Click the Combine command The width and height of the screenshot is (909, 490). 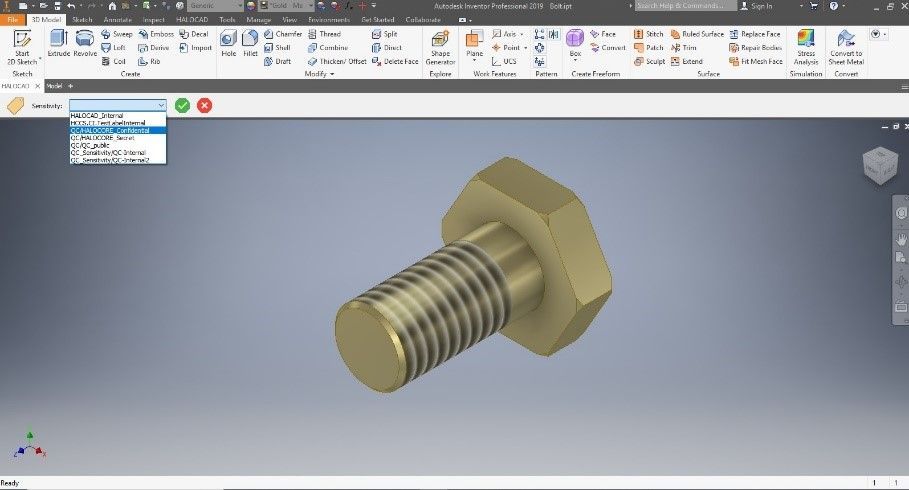[328, 48]
